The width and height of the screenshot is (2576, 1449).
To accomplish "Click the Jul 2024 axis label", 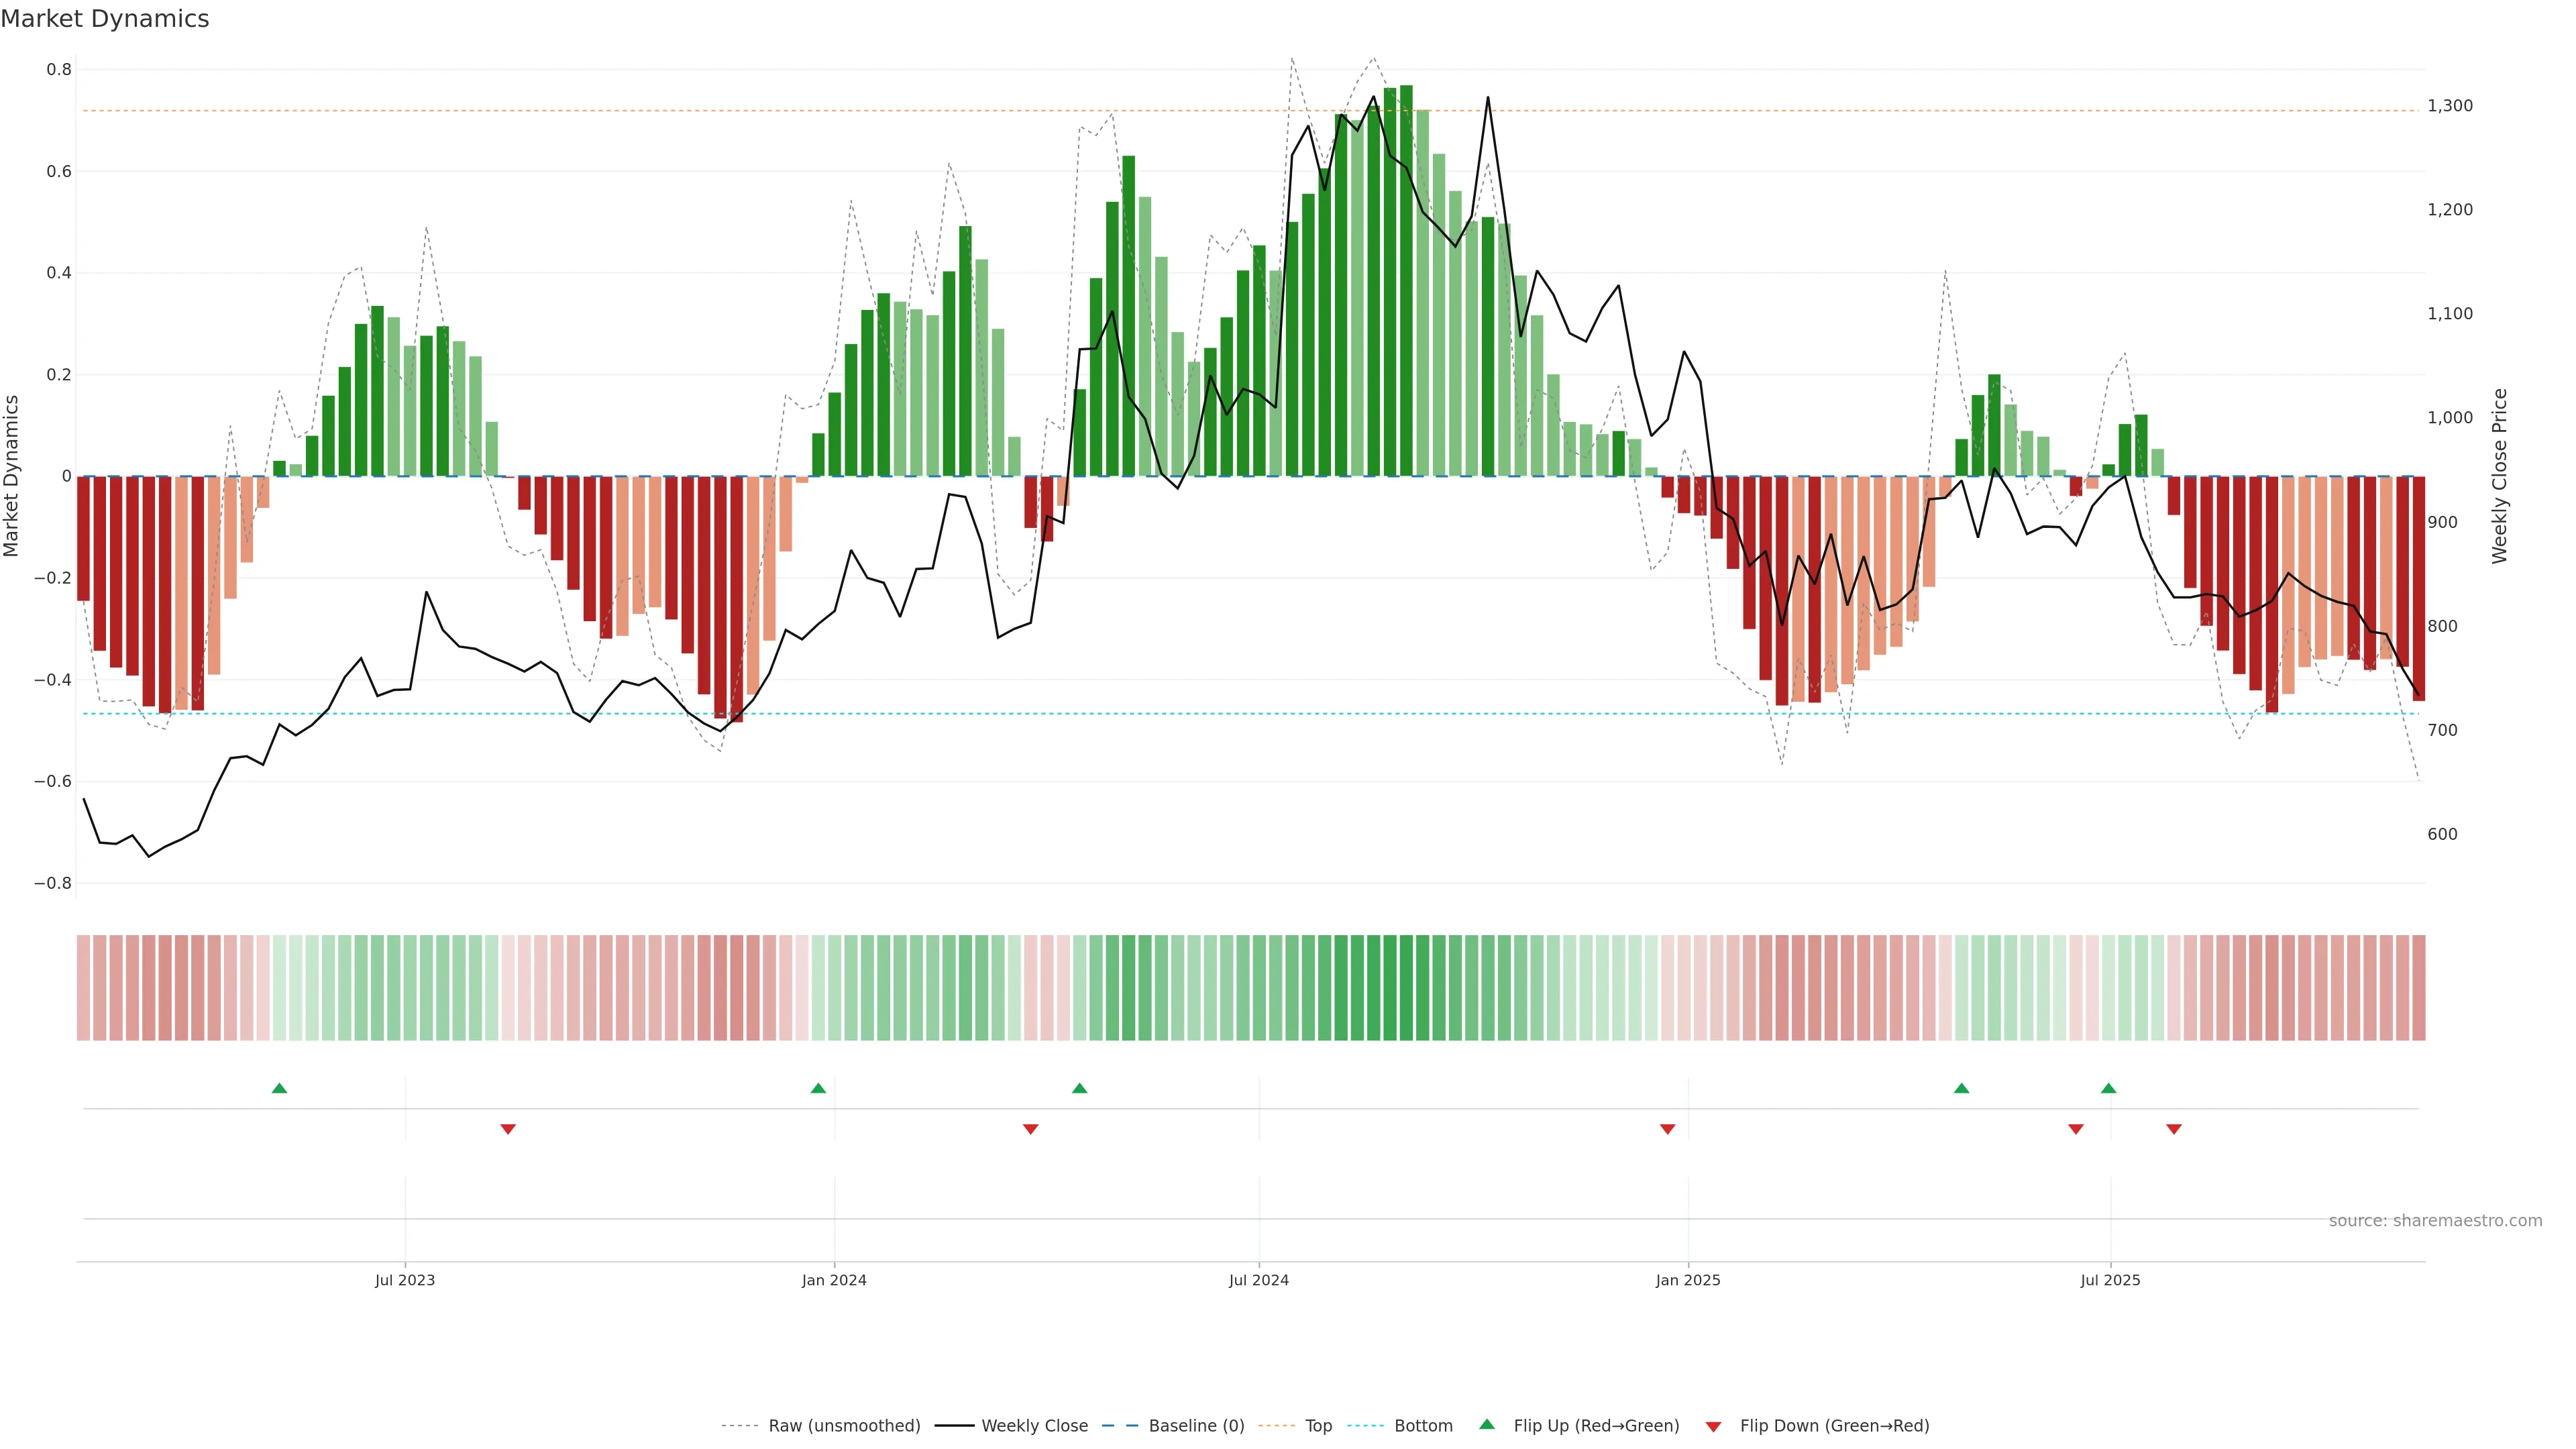I will pos(1258,1280).
